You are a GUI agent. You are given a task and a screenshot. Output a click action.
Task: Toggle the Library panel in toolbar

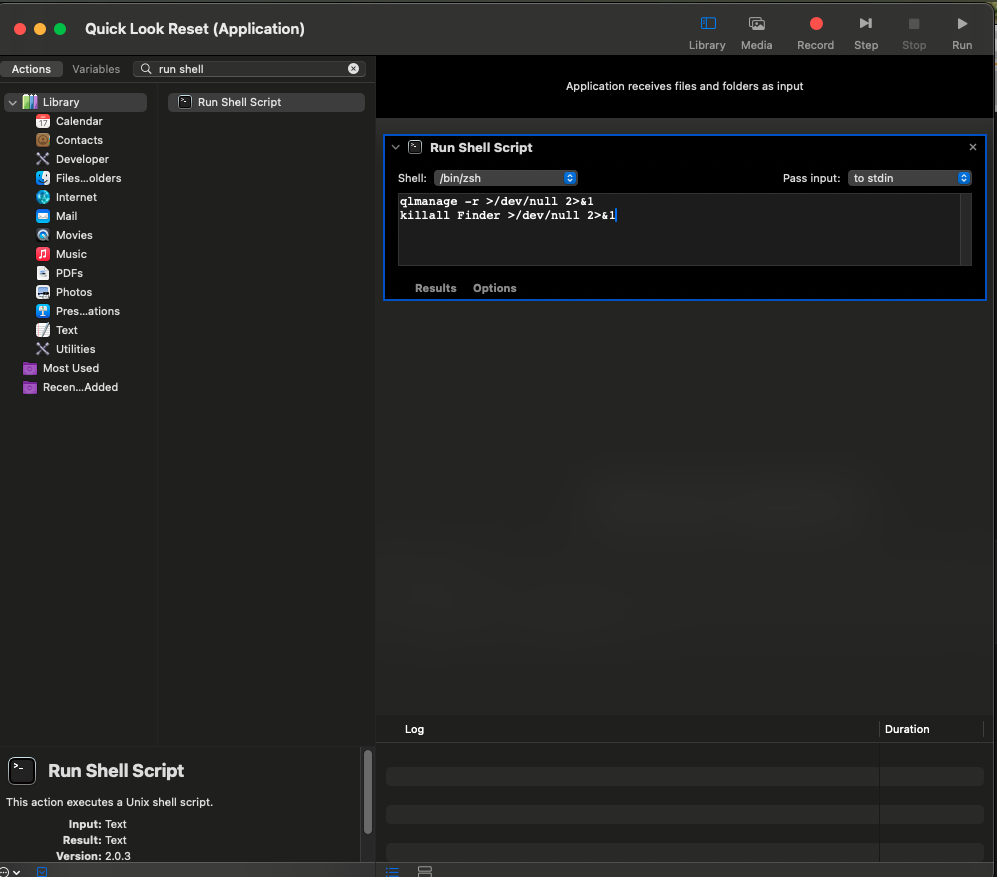click(x=707, y=33)
